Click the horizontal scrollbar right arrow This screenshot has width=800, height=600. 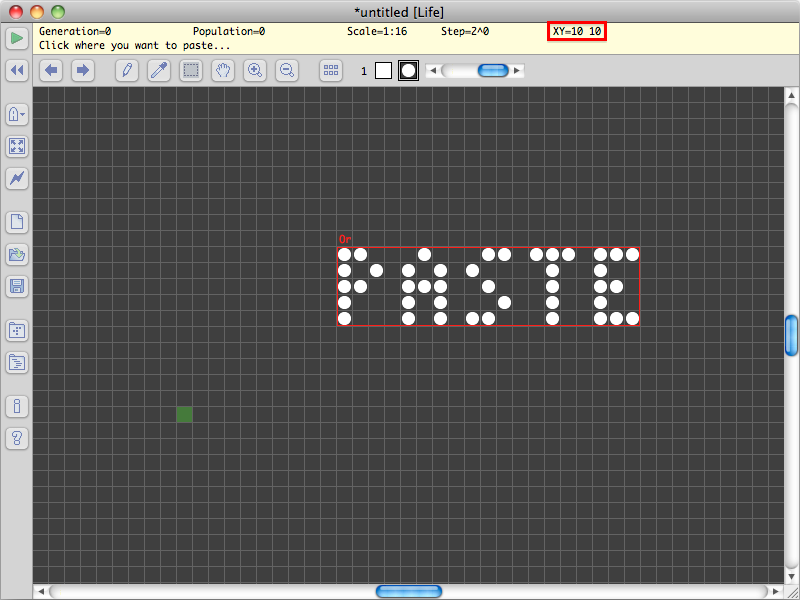click(776, 591)
